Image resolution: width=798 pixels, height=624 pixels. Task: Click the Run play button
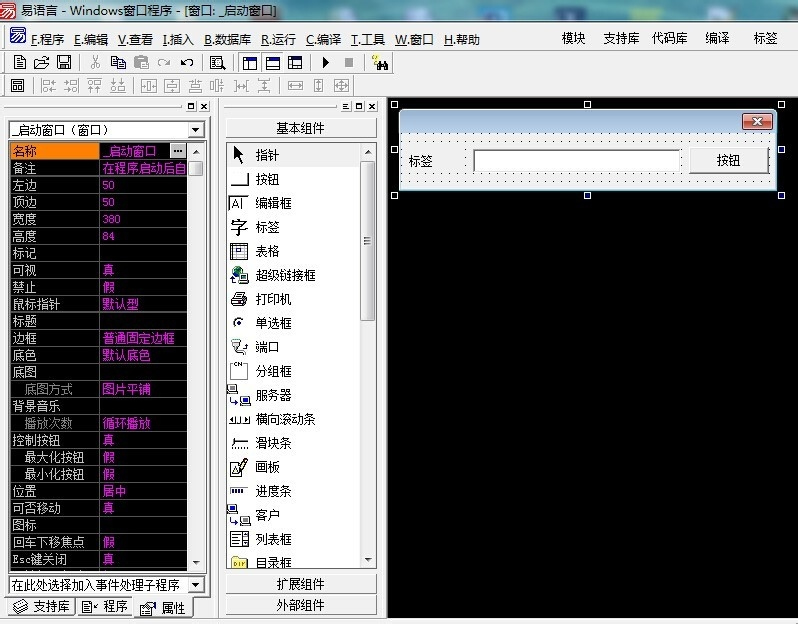(x=326, y=63)
